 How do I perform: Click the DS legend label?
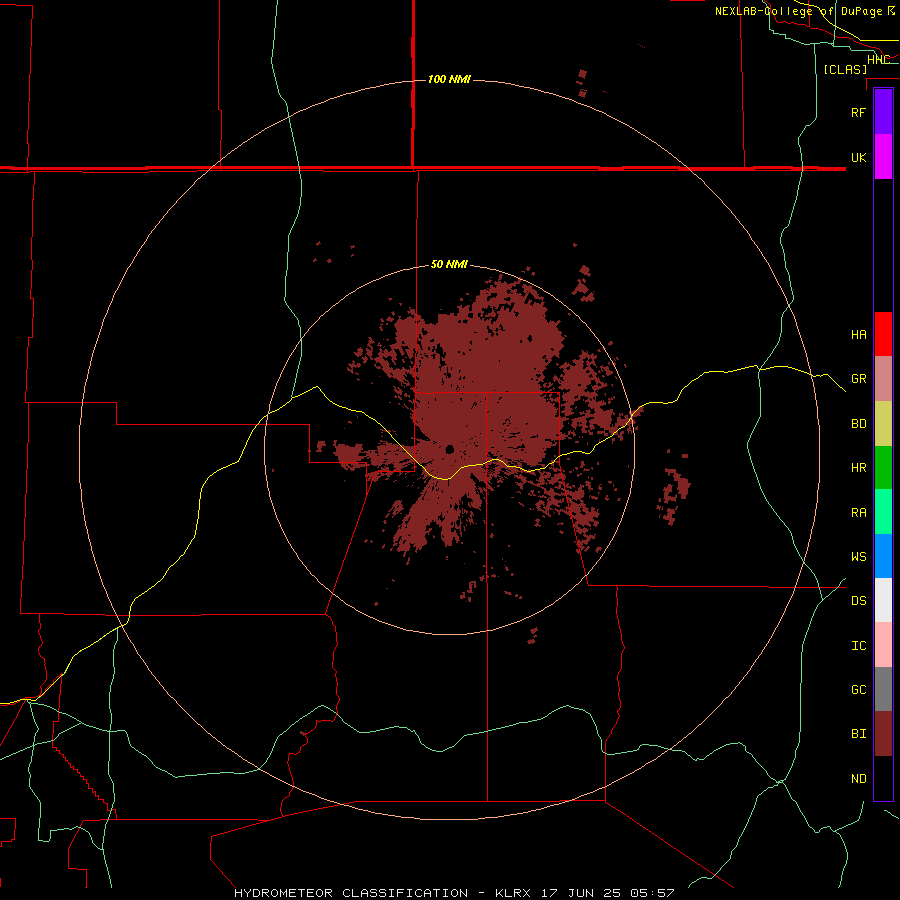click(858, 600)
